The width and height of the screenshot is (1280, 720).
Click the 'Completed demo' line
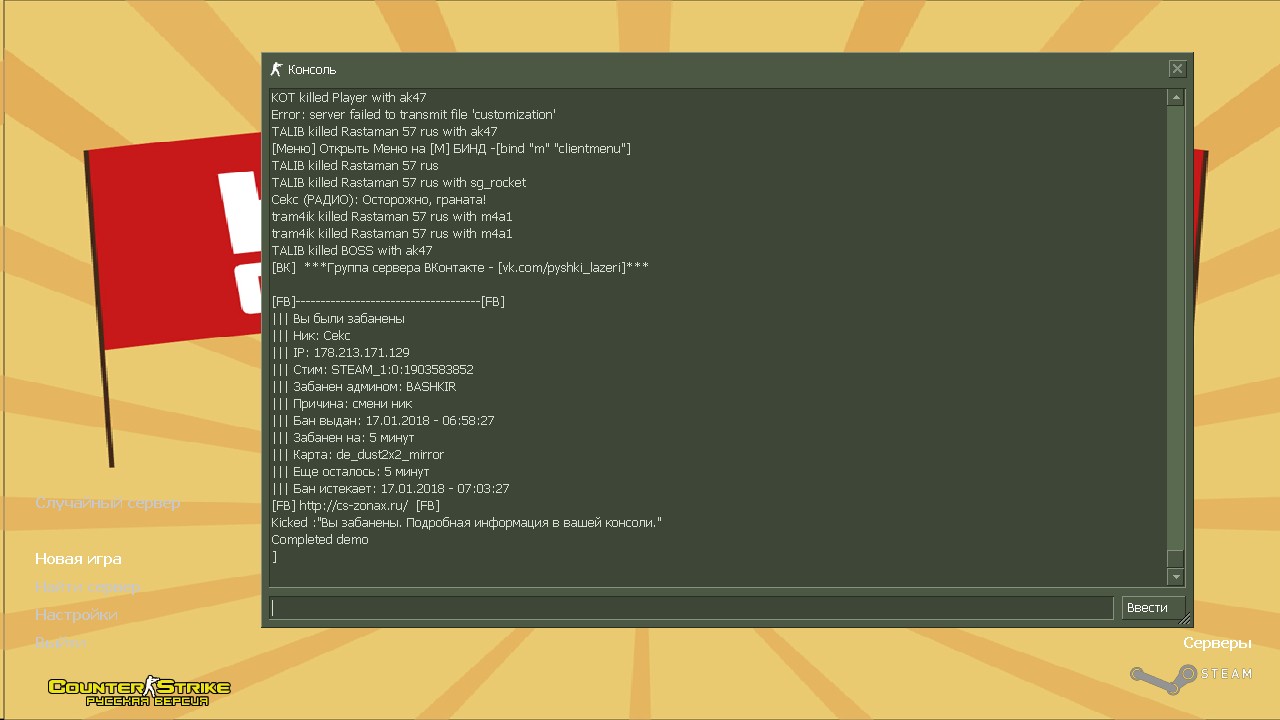tap(320, 540)
